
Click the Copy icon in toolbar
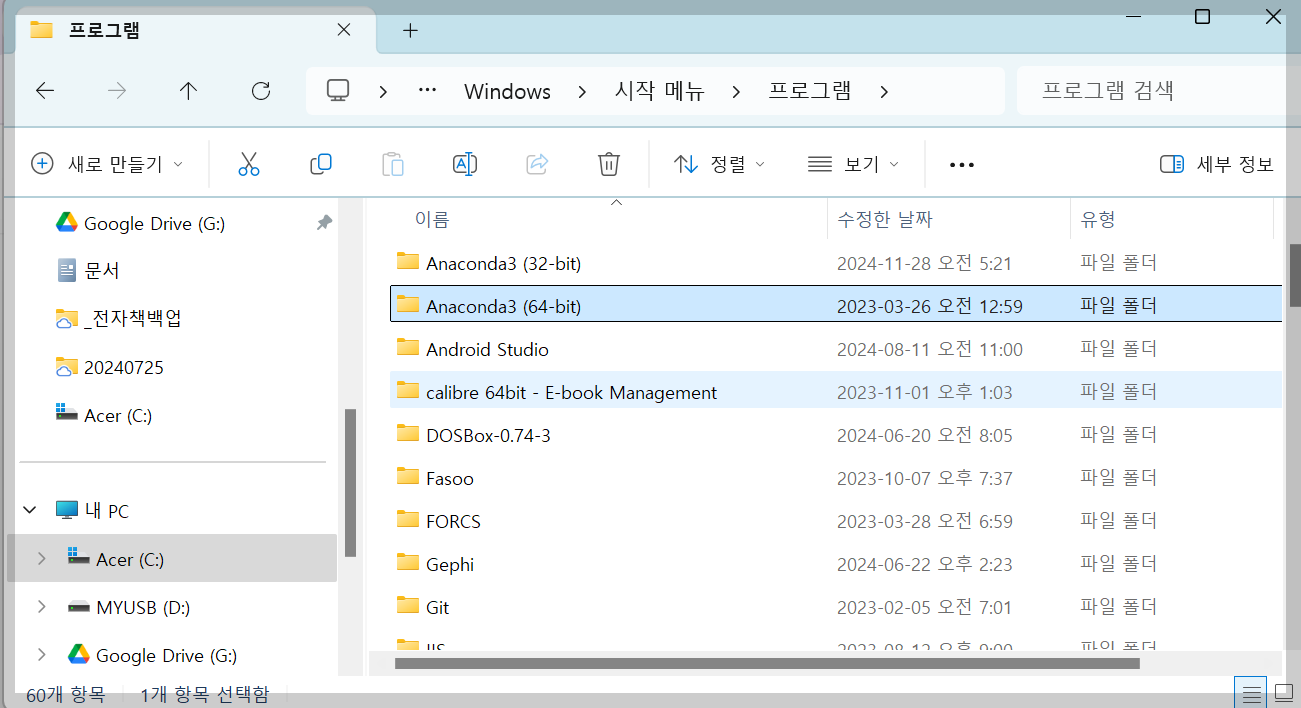(x=321, y=164)
